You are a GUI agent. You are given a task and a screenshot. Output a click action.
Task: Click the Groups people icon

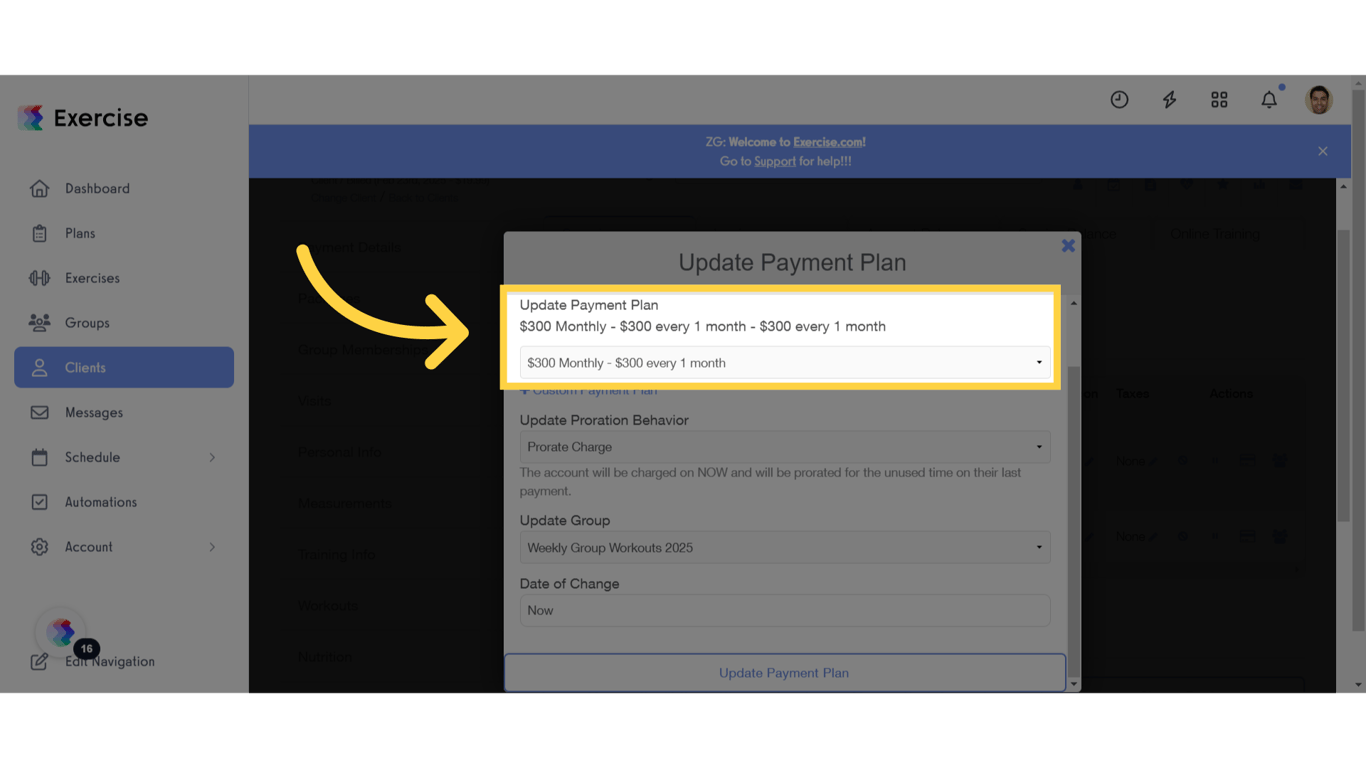[x=39, y=322]
